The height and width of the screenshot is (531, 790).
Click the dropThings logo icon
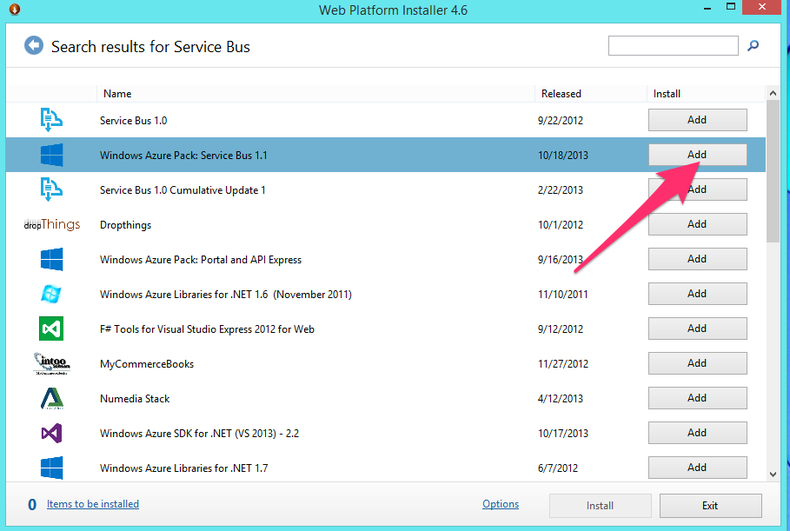click(x=52, y=224)
